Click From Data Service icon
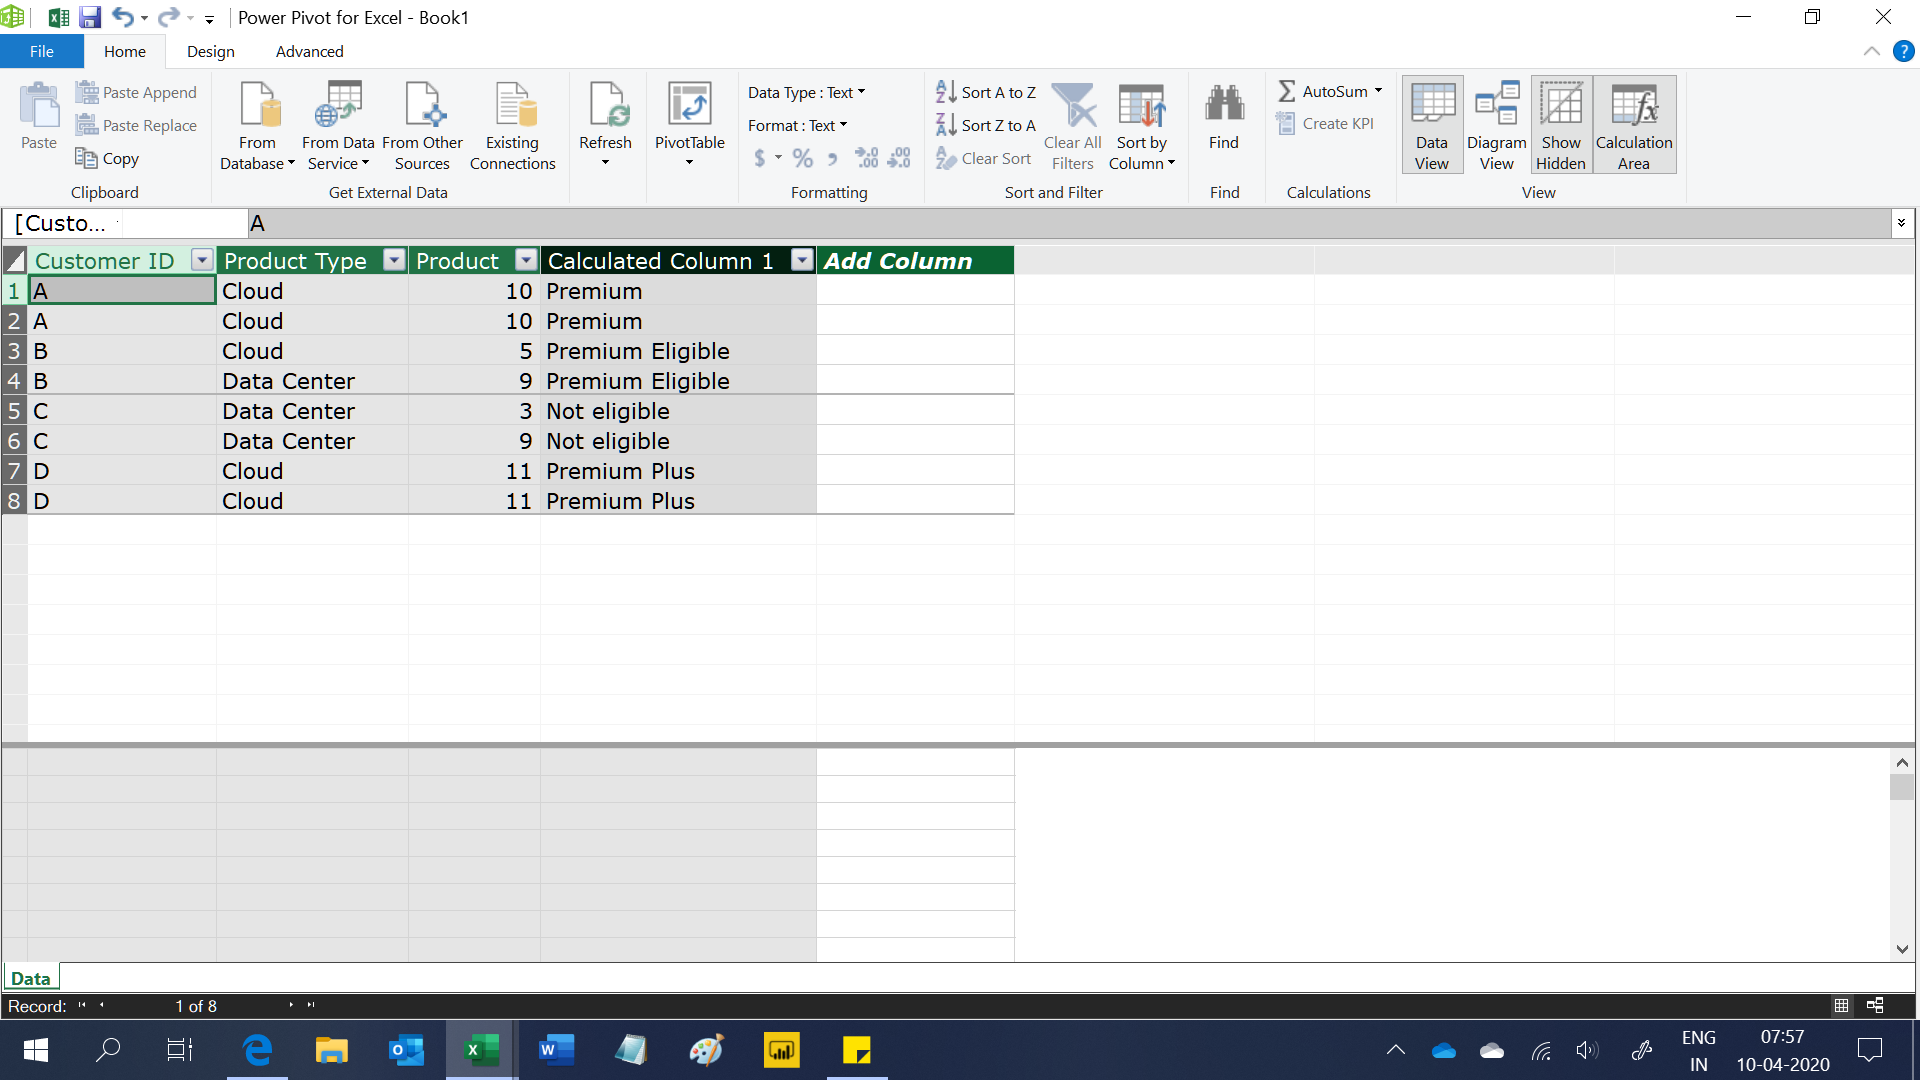The width and height of the screenshot is (1920, 1080). pos(338,105)
